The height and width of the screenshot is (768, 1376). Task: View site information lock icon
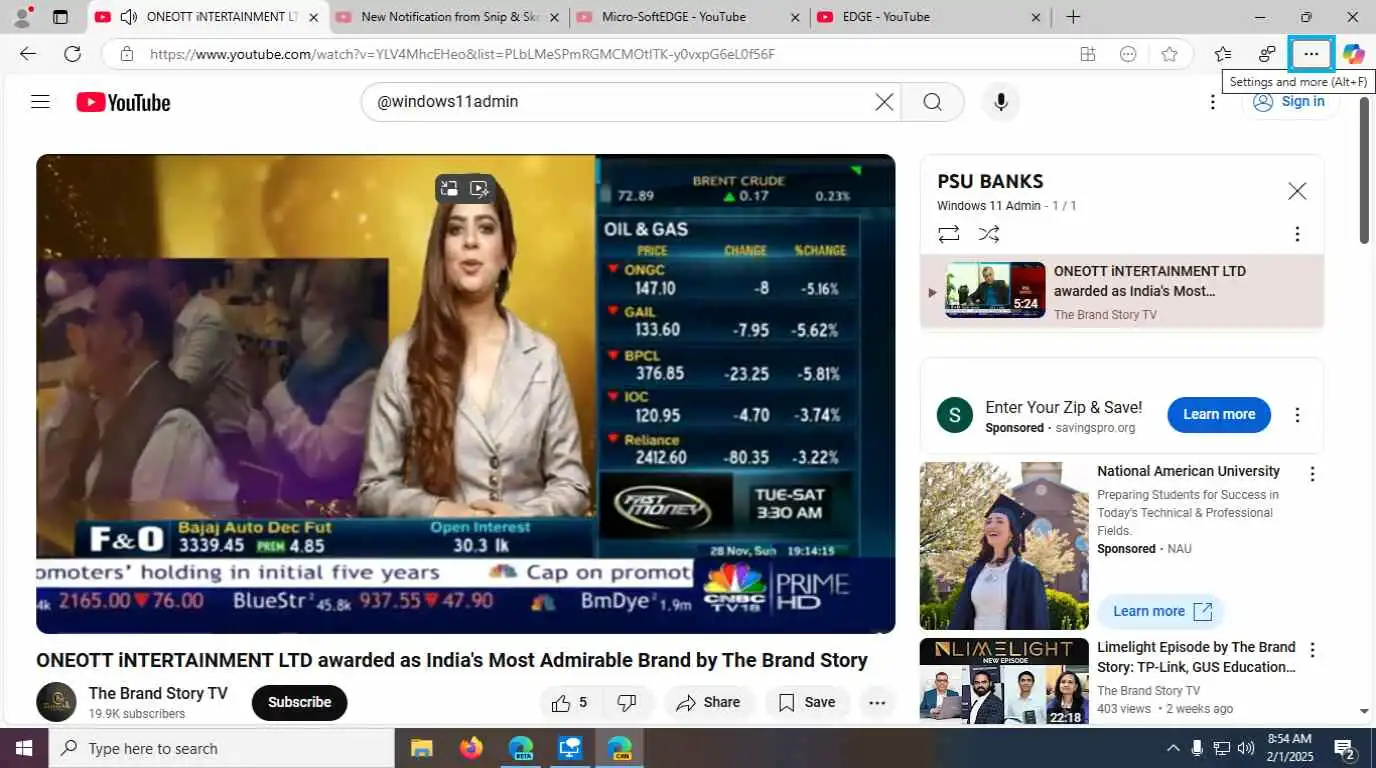126,54
